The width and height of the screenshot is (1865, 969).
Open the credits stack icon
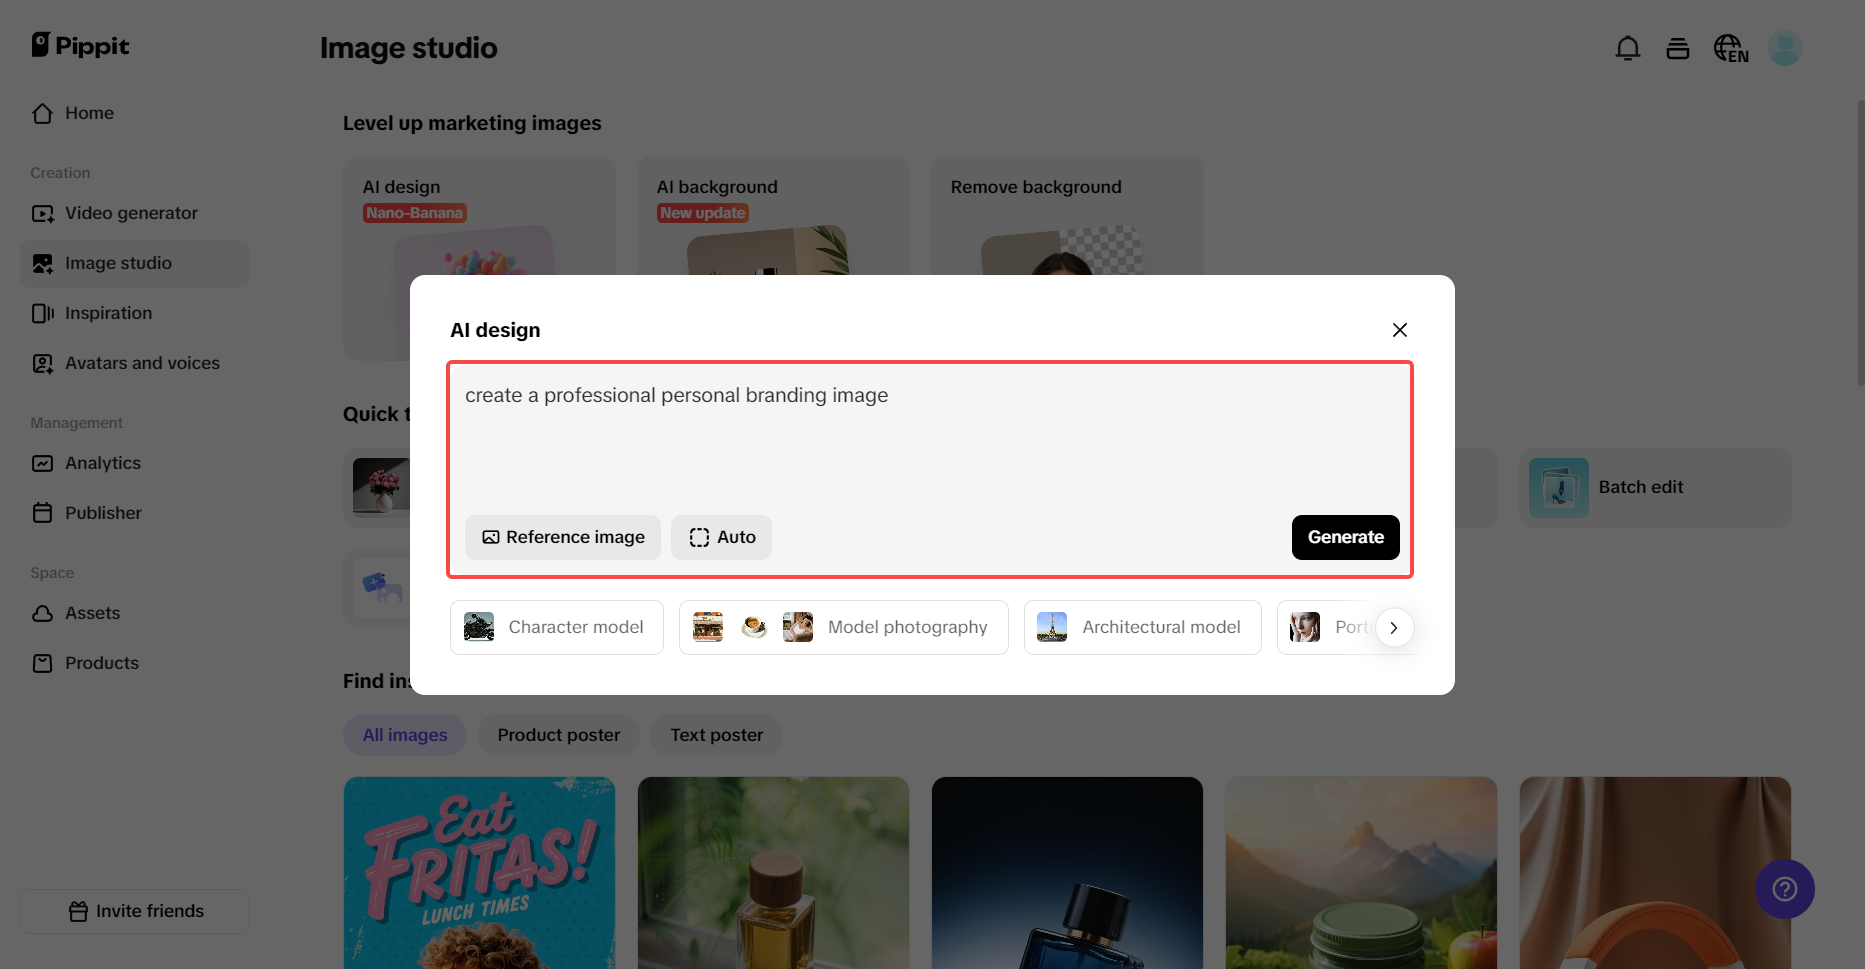[x=1678, y=48]
